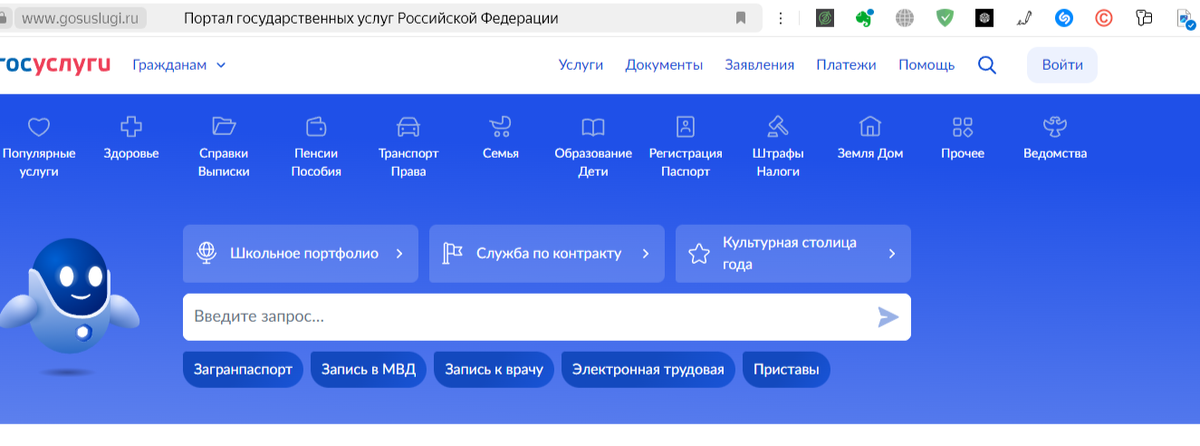This screenshot has width=1200, height=446.
Task: Open the Прочее grid icon category
Action: pyautogui.click(x=962, y=138)
